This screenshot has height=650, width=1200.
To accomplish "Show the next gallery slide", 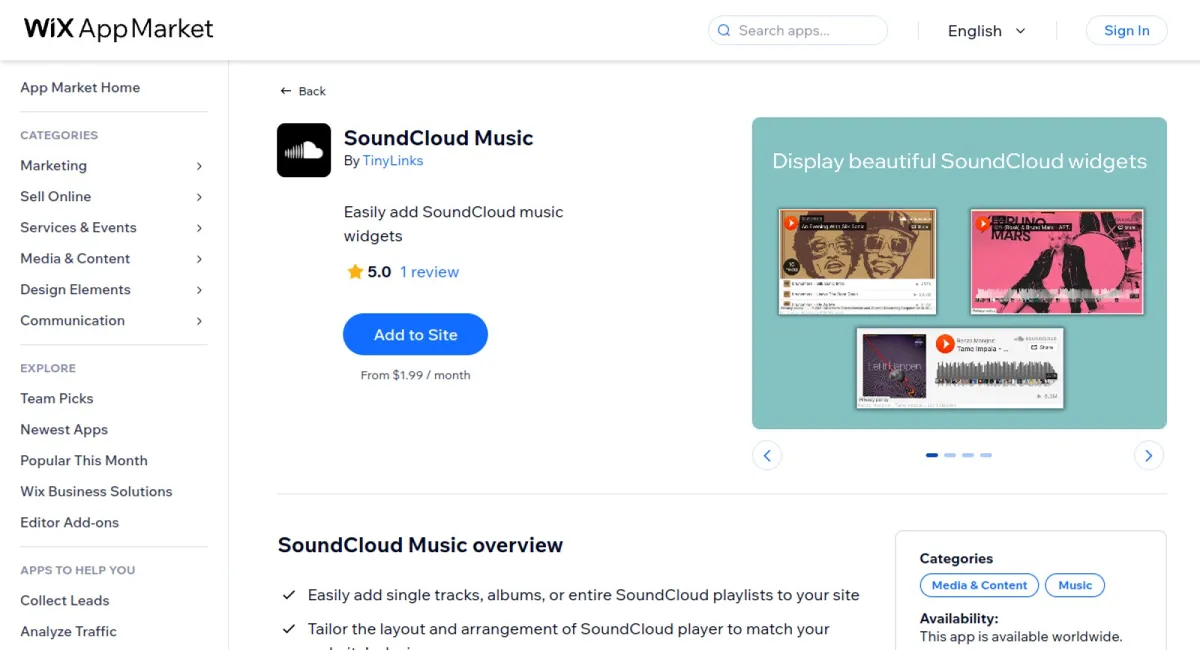I will click(x=1149, y=456).
